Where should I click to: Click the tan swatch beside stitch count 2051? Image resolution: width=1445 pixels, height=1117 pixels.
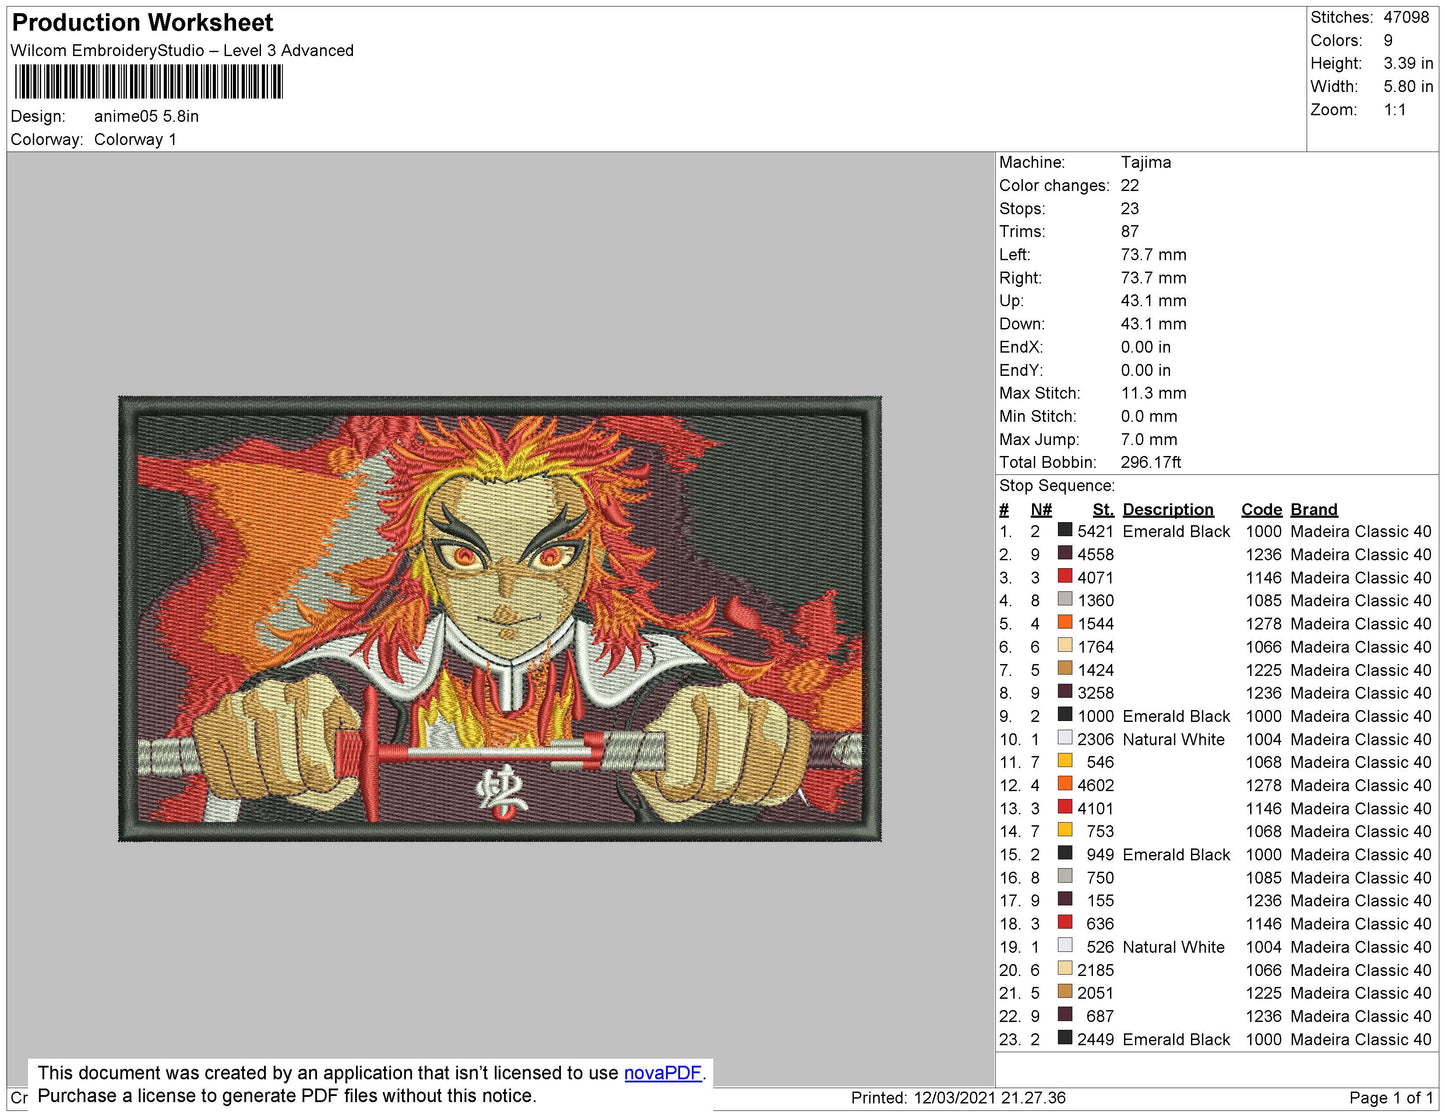[x=1065, y=992]
